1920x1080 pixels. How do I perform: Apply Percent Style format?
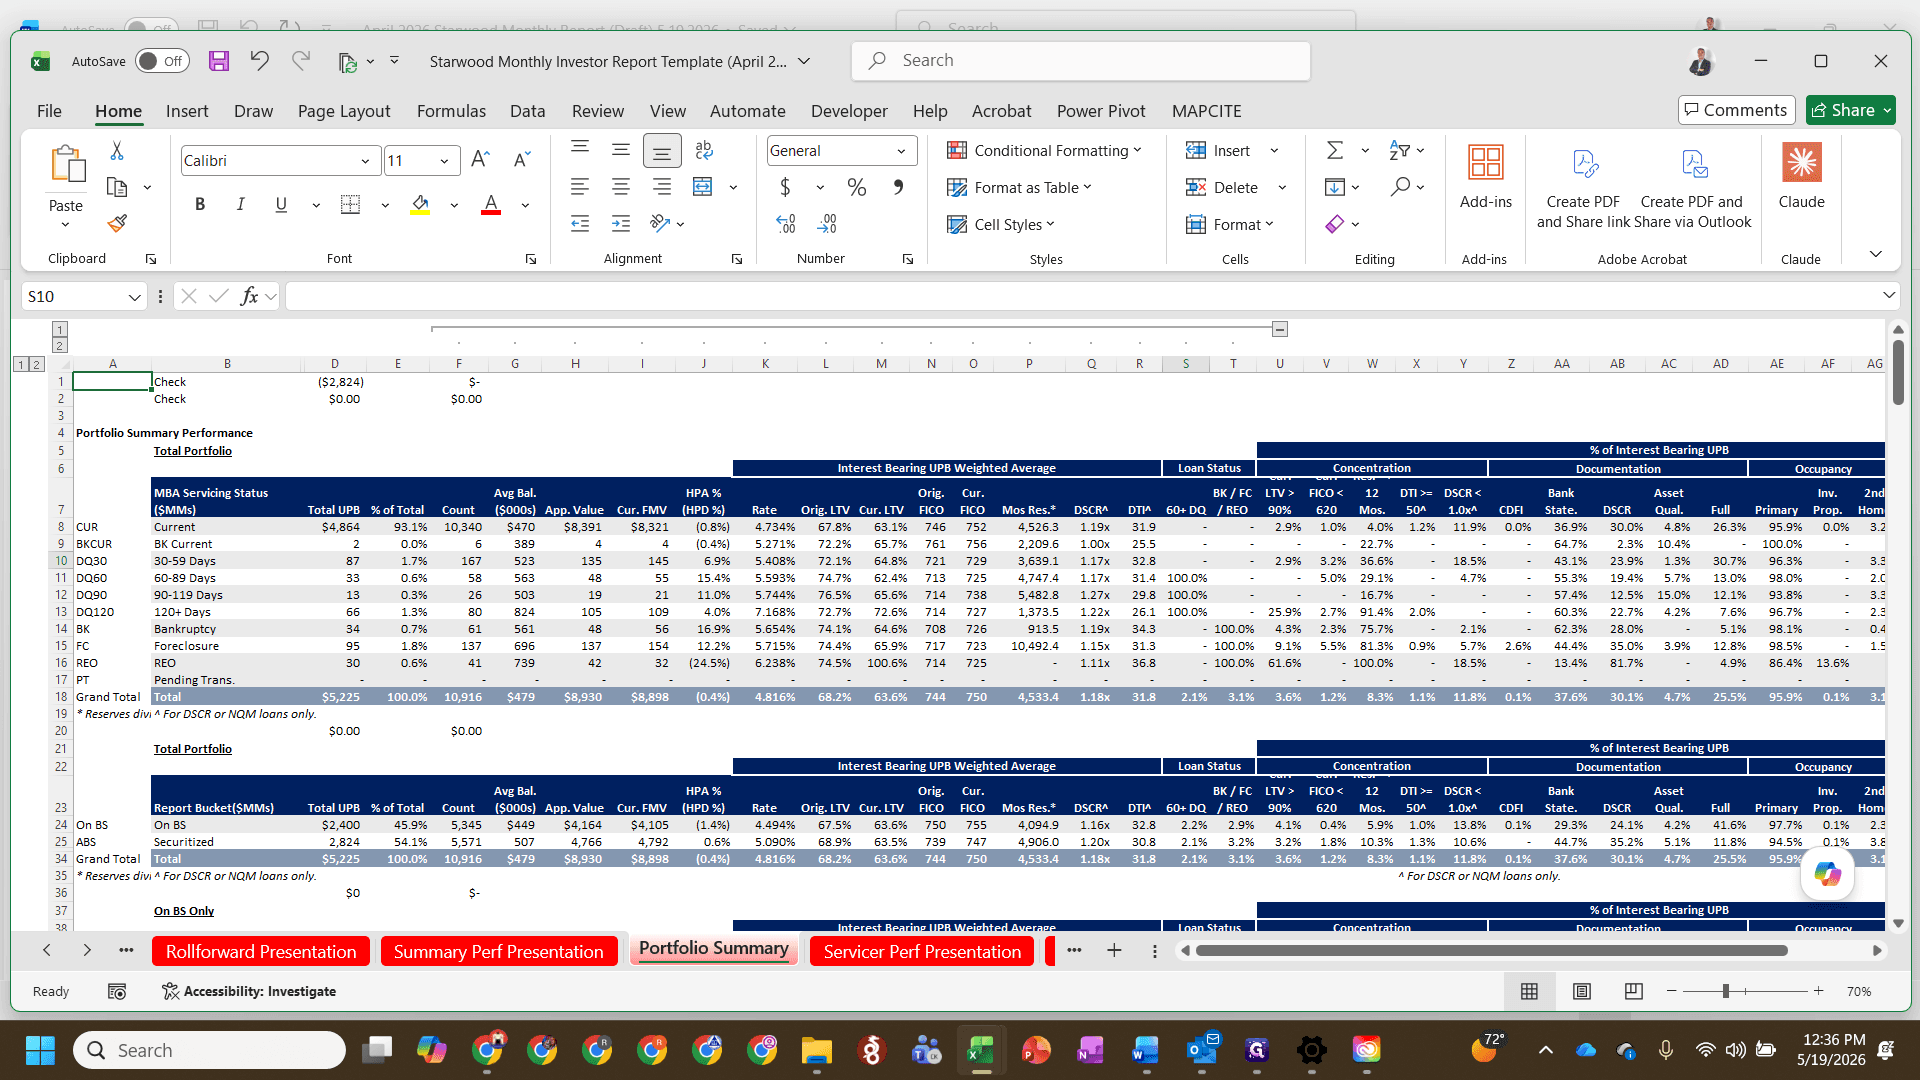[x=856, y=187]
